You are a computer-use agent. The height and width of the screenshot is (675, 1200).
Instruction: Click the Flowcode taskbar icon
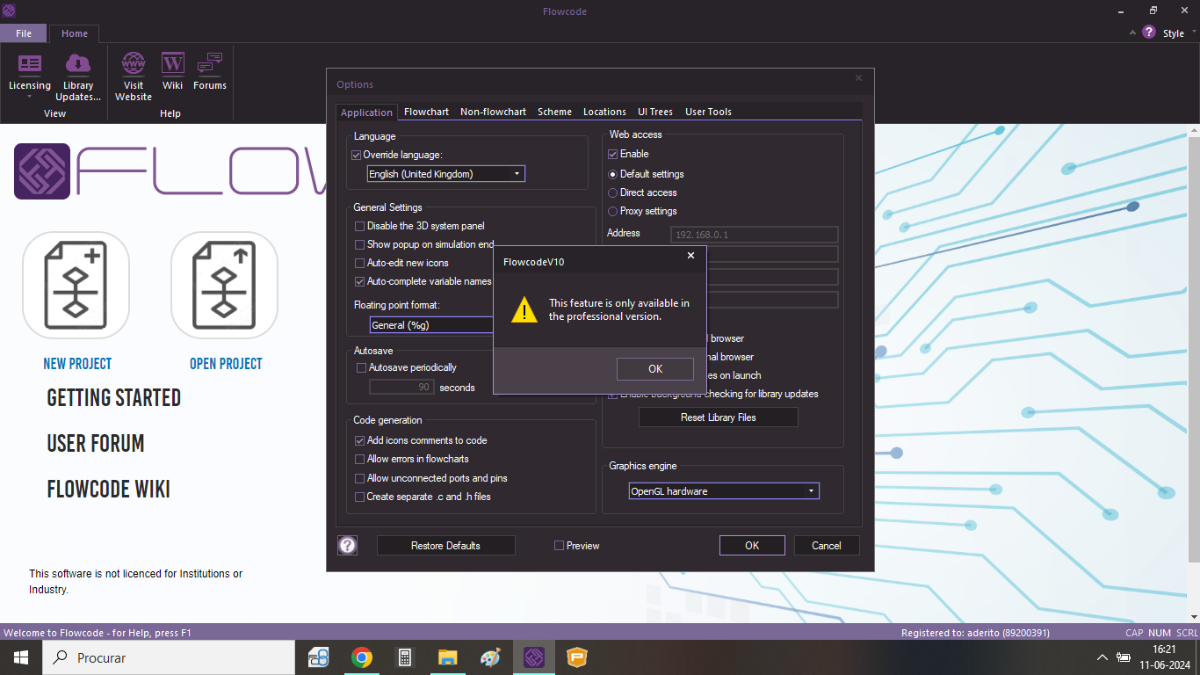point(534,657)
